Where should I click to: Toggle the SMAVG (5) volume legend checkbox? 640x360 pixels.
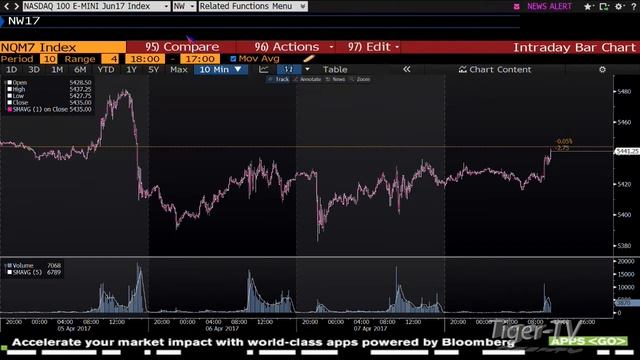click(x=9, y=272)
